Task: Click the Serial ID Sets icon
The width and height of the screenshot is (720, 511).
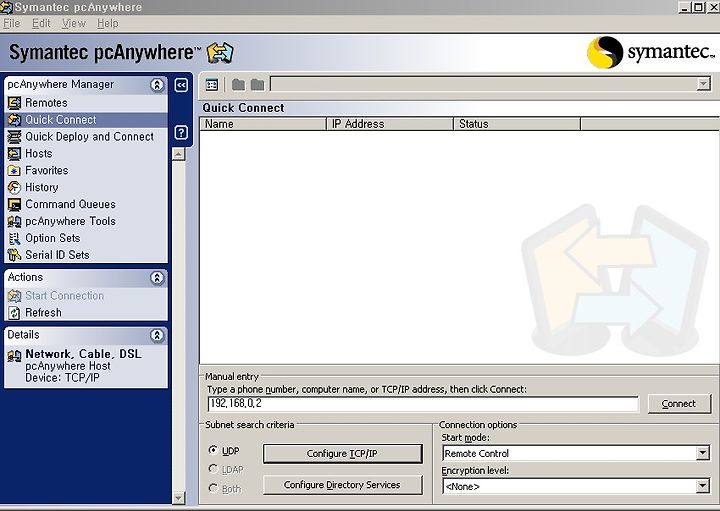Action: point(14,255)
